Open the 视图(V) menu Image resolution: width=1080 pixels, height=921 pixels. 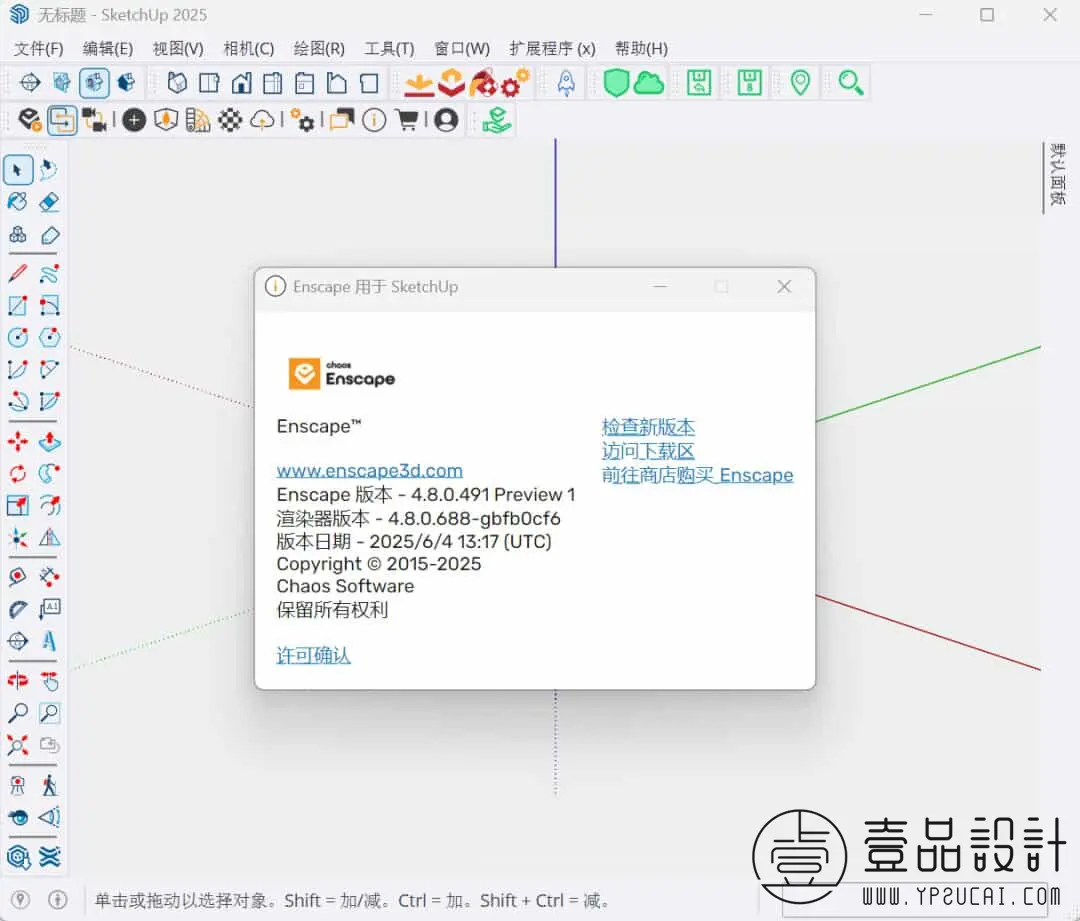[x=178, y=48]
